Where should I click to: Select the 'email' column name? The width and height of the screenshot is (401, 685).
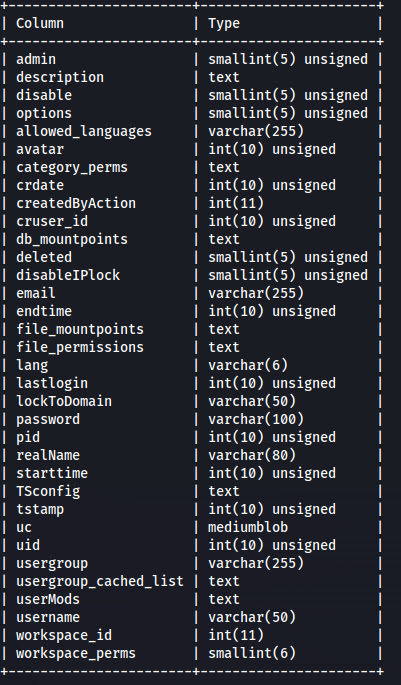coord(36,293)
